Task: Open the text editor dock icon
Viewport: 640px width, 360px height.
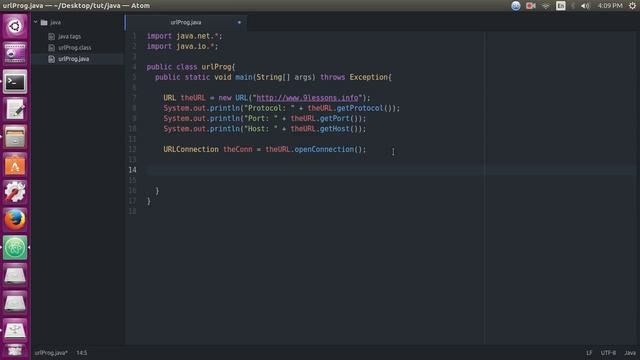Action: pyautogui.click(x=15, y=109)
